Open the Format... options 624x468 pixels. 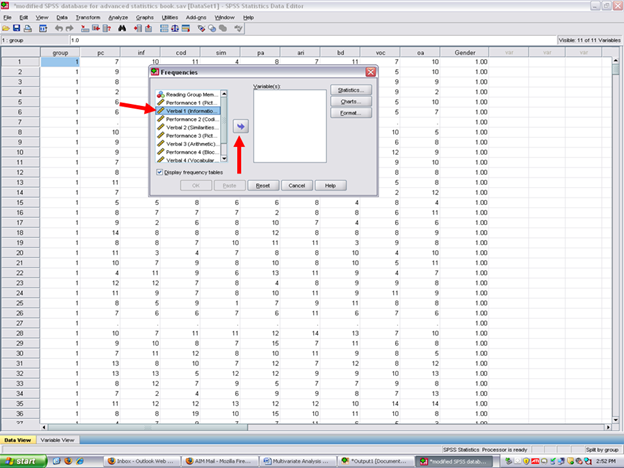[x=351, y=112]
